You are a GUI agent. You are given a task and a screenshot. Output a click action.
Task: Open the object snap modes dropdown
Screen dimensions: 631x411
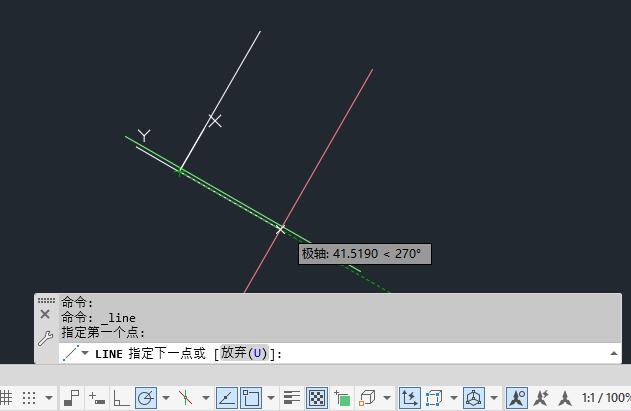pyautogui.click(x=271, y=398)
